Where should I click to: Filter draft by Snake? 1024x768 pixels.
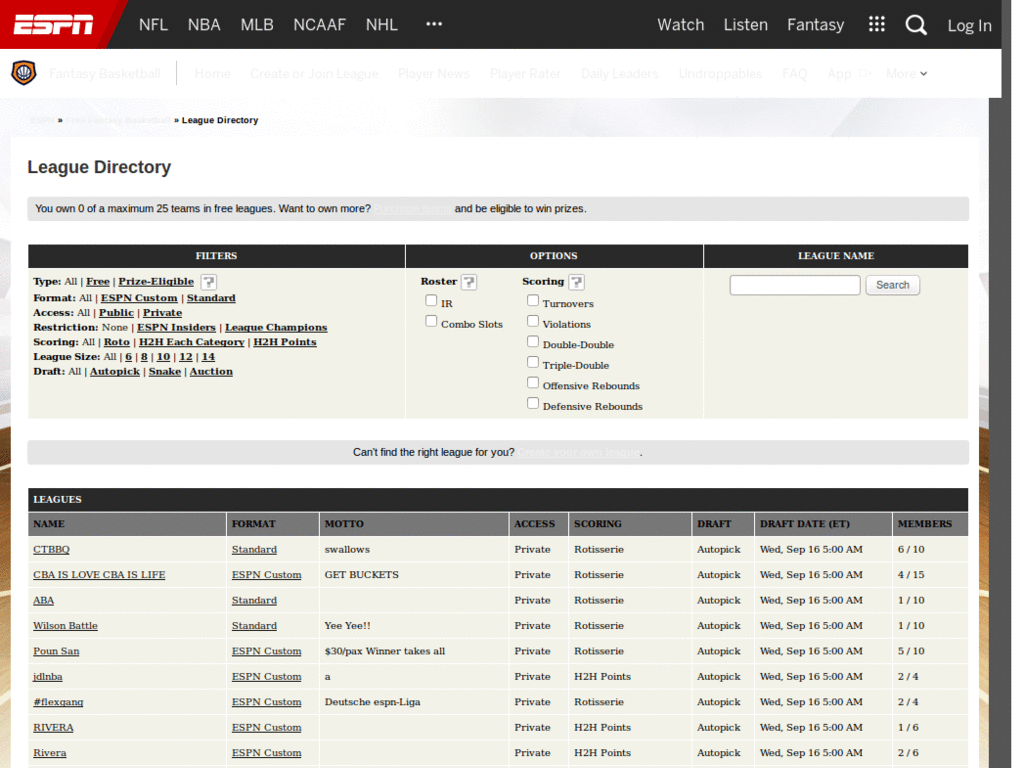point(165,372)
